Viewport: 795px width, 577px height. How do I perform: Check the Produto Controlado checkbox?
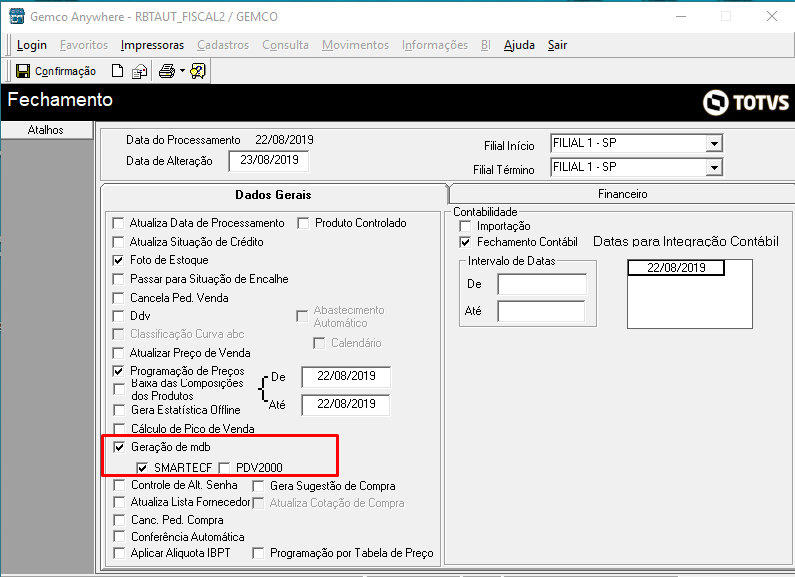click(x=303, y=223)
